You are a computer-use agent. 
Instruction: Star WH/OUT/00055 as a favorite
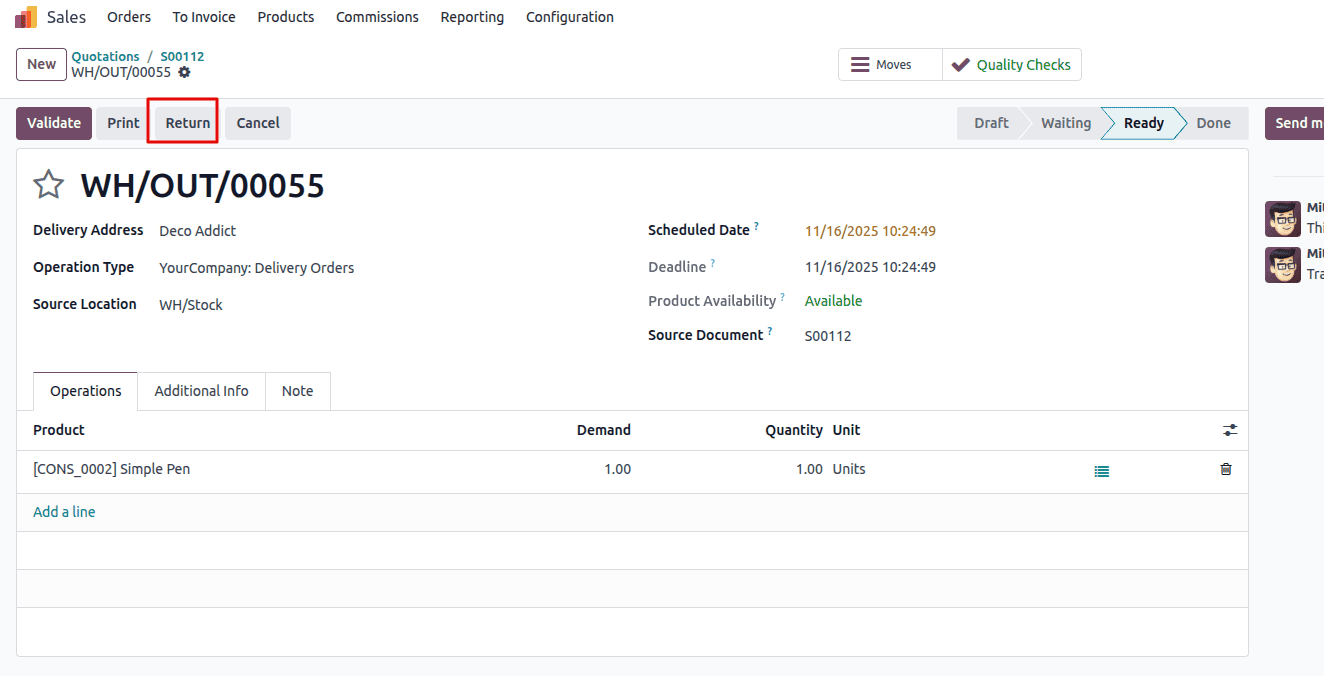47,184
